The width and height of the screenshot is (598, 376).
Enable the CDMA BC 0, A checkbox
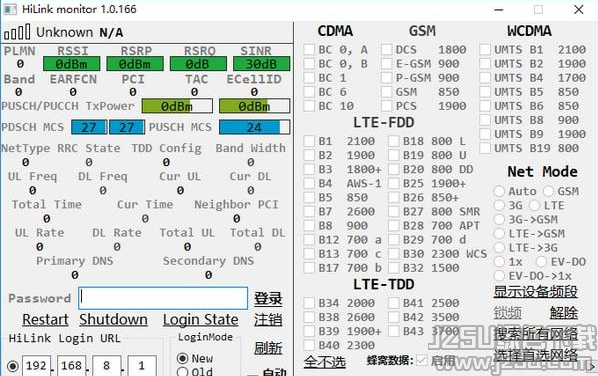click(309, 50)
